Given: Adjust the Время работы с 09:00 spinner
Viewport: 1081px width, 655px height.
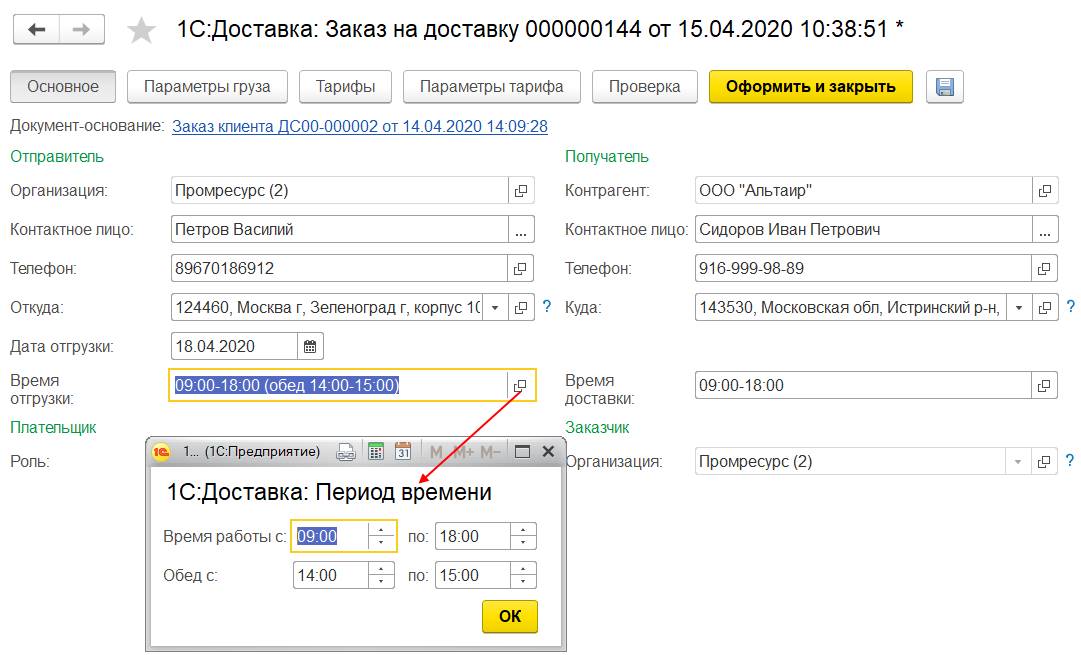Looking at the screenshot, I should click(x=381, y=536).
